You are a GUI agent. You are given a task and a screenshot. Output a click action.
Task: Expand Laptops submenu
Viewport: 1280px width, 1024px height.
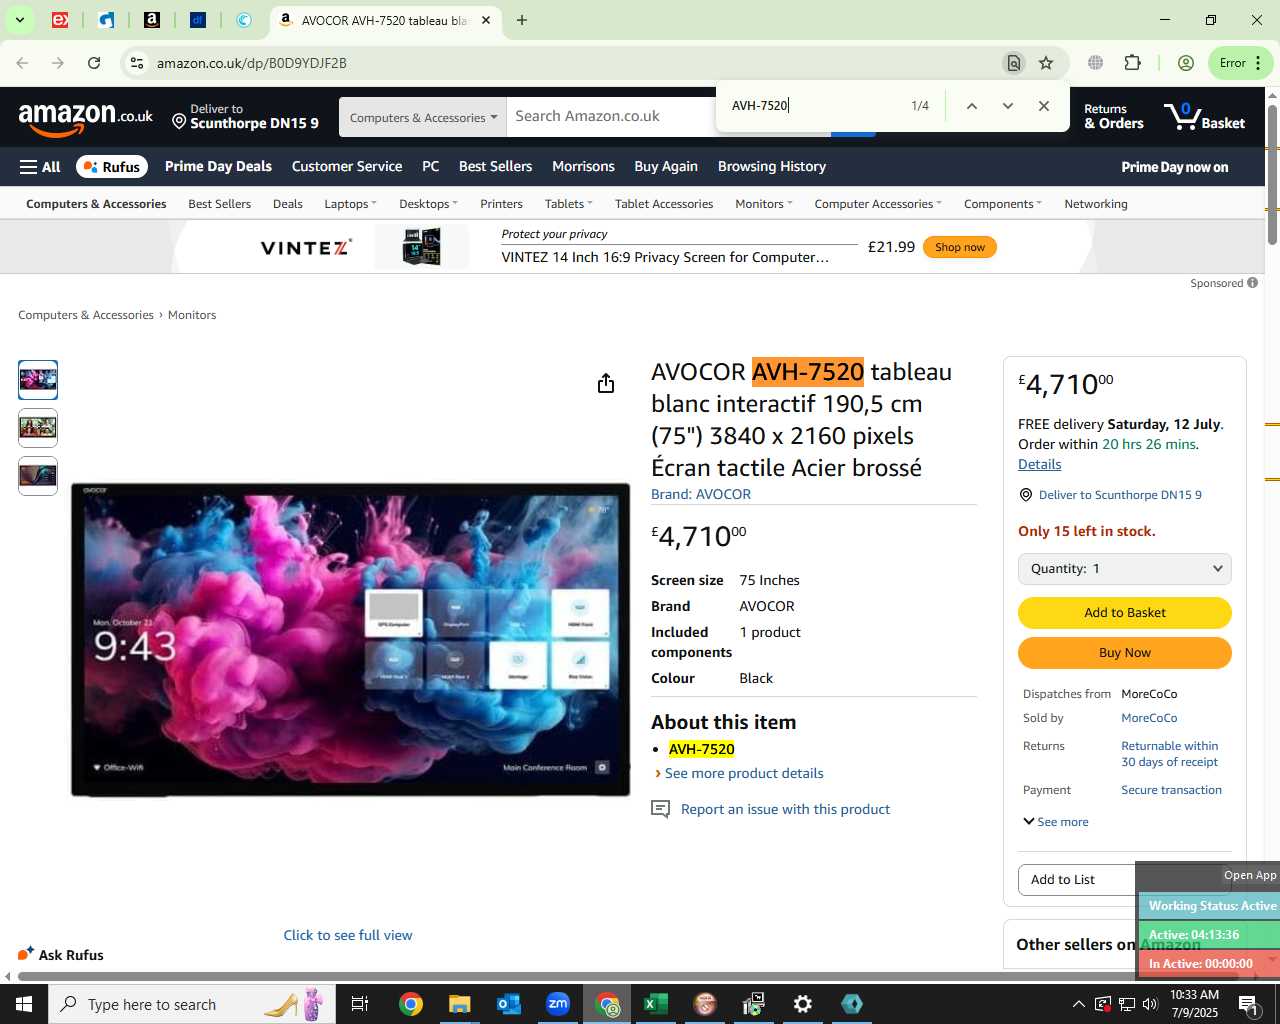click(x=350, y=204)
